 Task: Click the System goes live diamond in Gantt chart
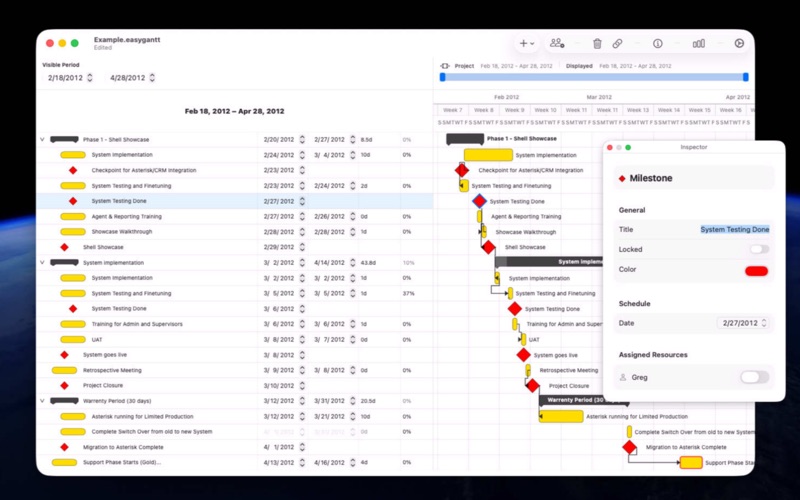(523, 355)
